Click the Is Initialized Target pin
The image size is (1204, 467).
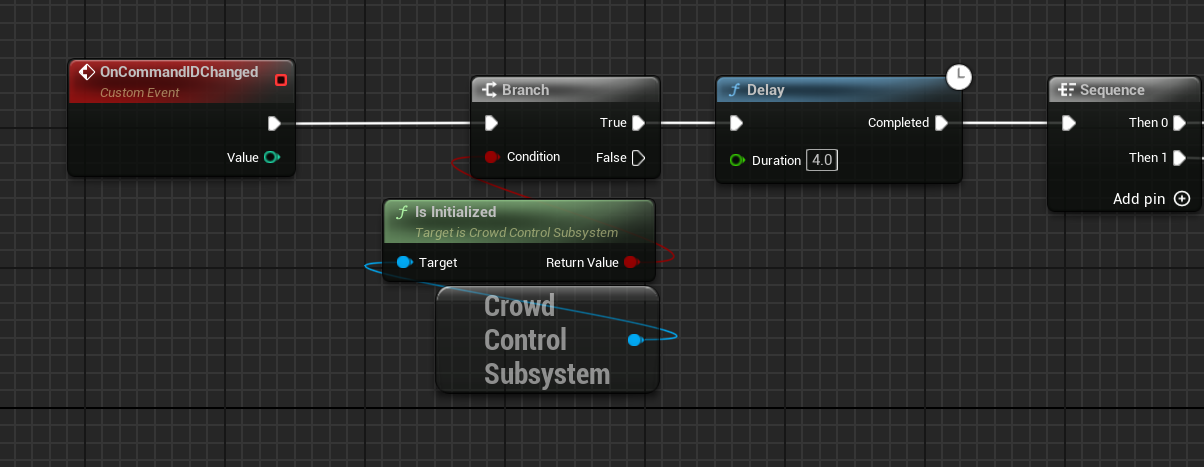[x=403, y=263]
